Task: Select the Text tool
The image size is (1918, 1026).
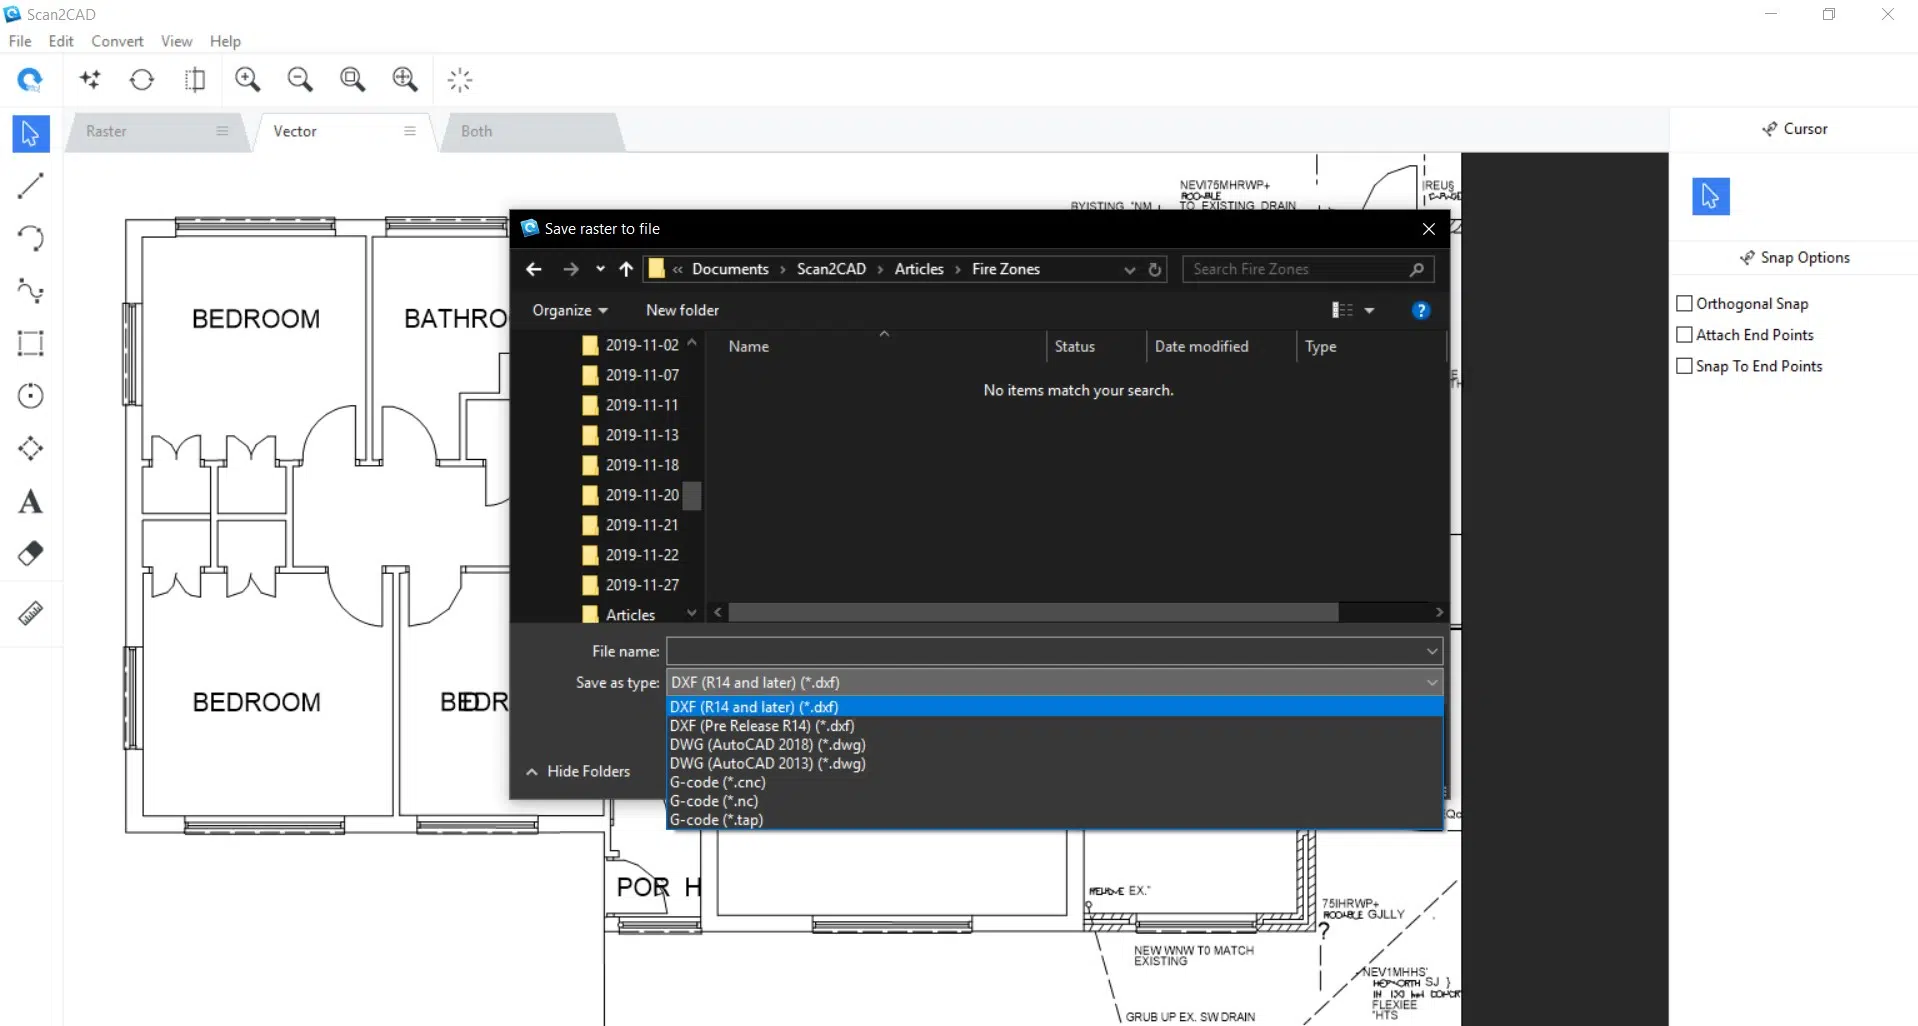Action: 30,501
